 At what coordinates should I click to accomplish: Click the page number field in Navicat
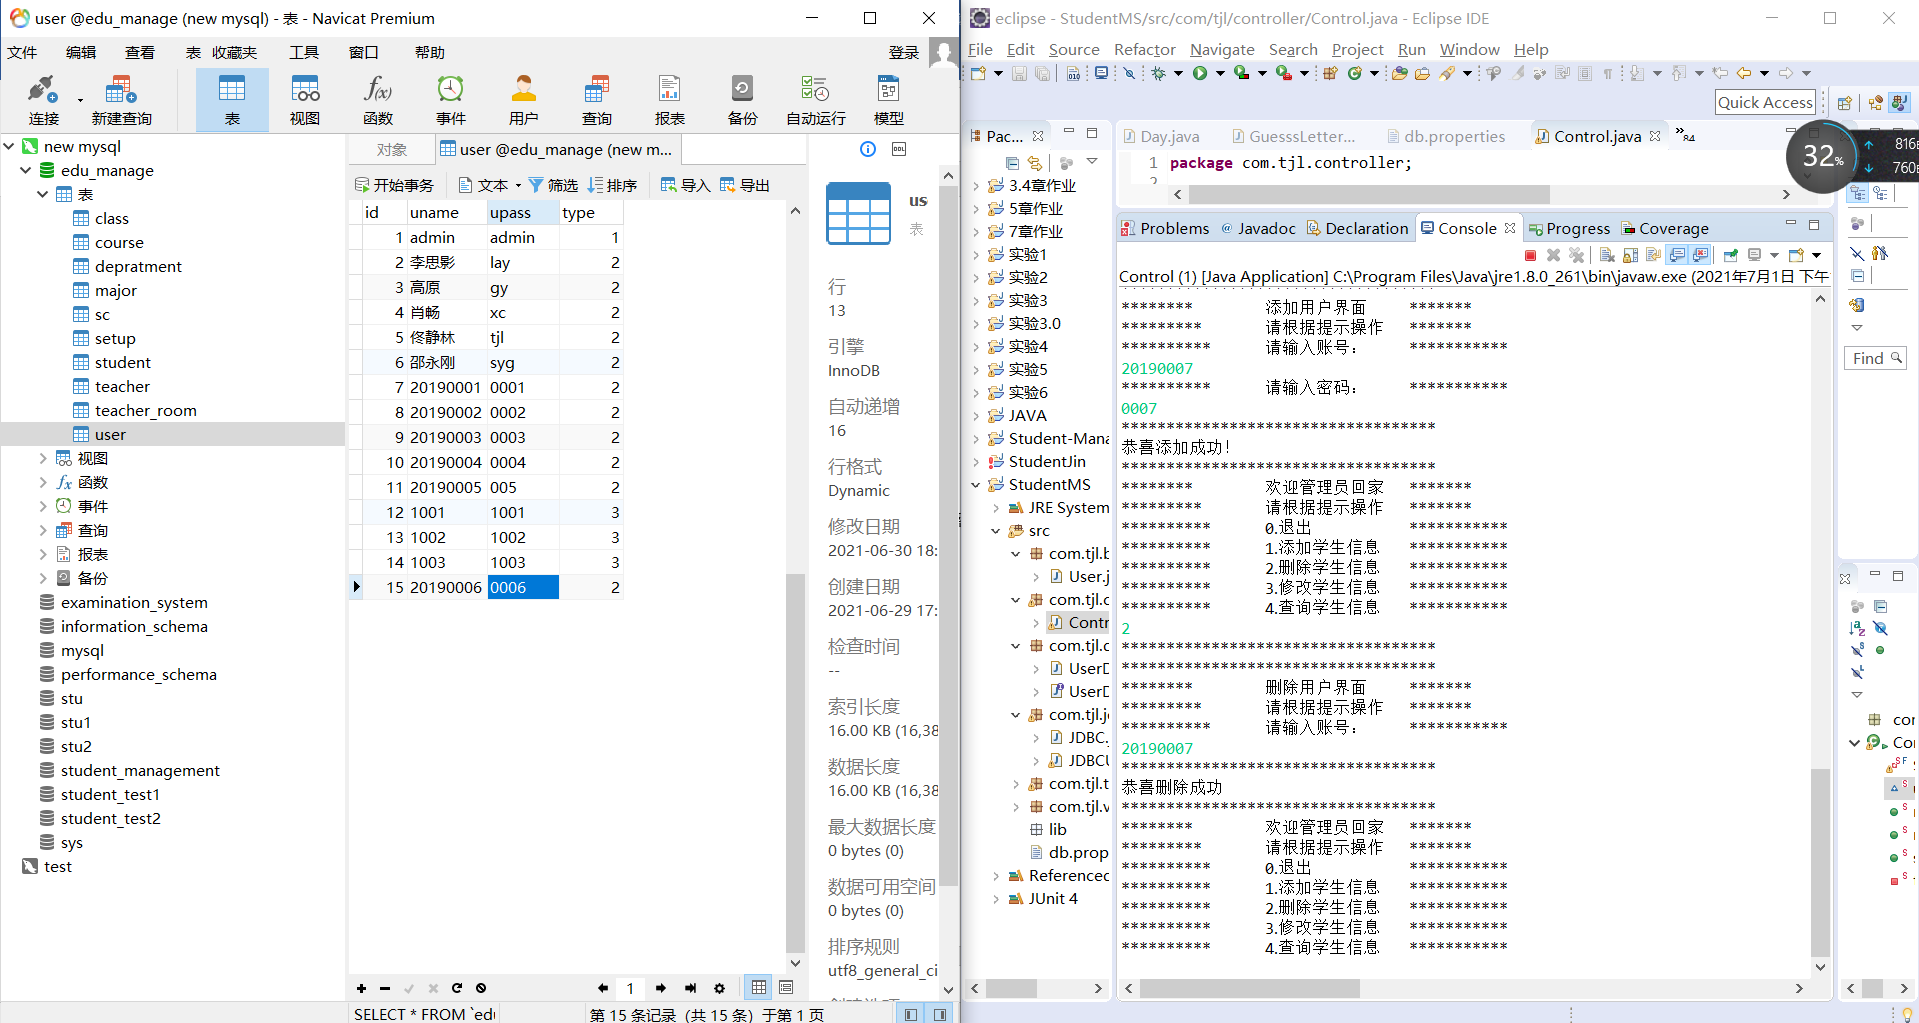(x=630, y=988)
